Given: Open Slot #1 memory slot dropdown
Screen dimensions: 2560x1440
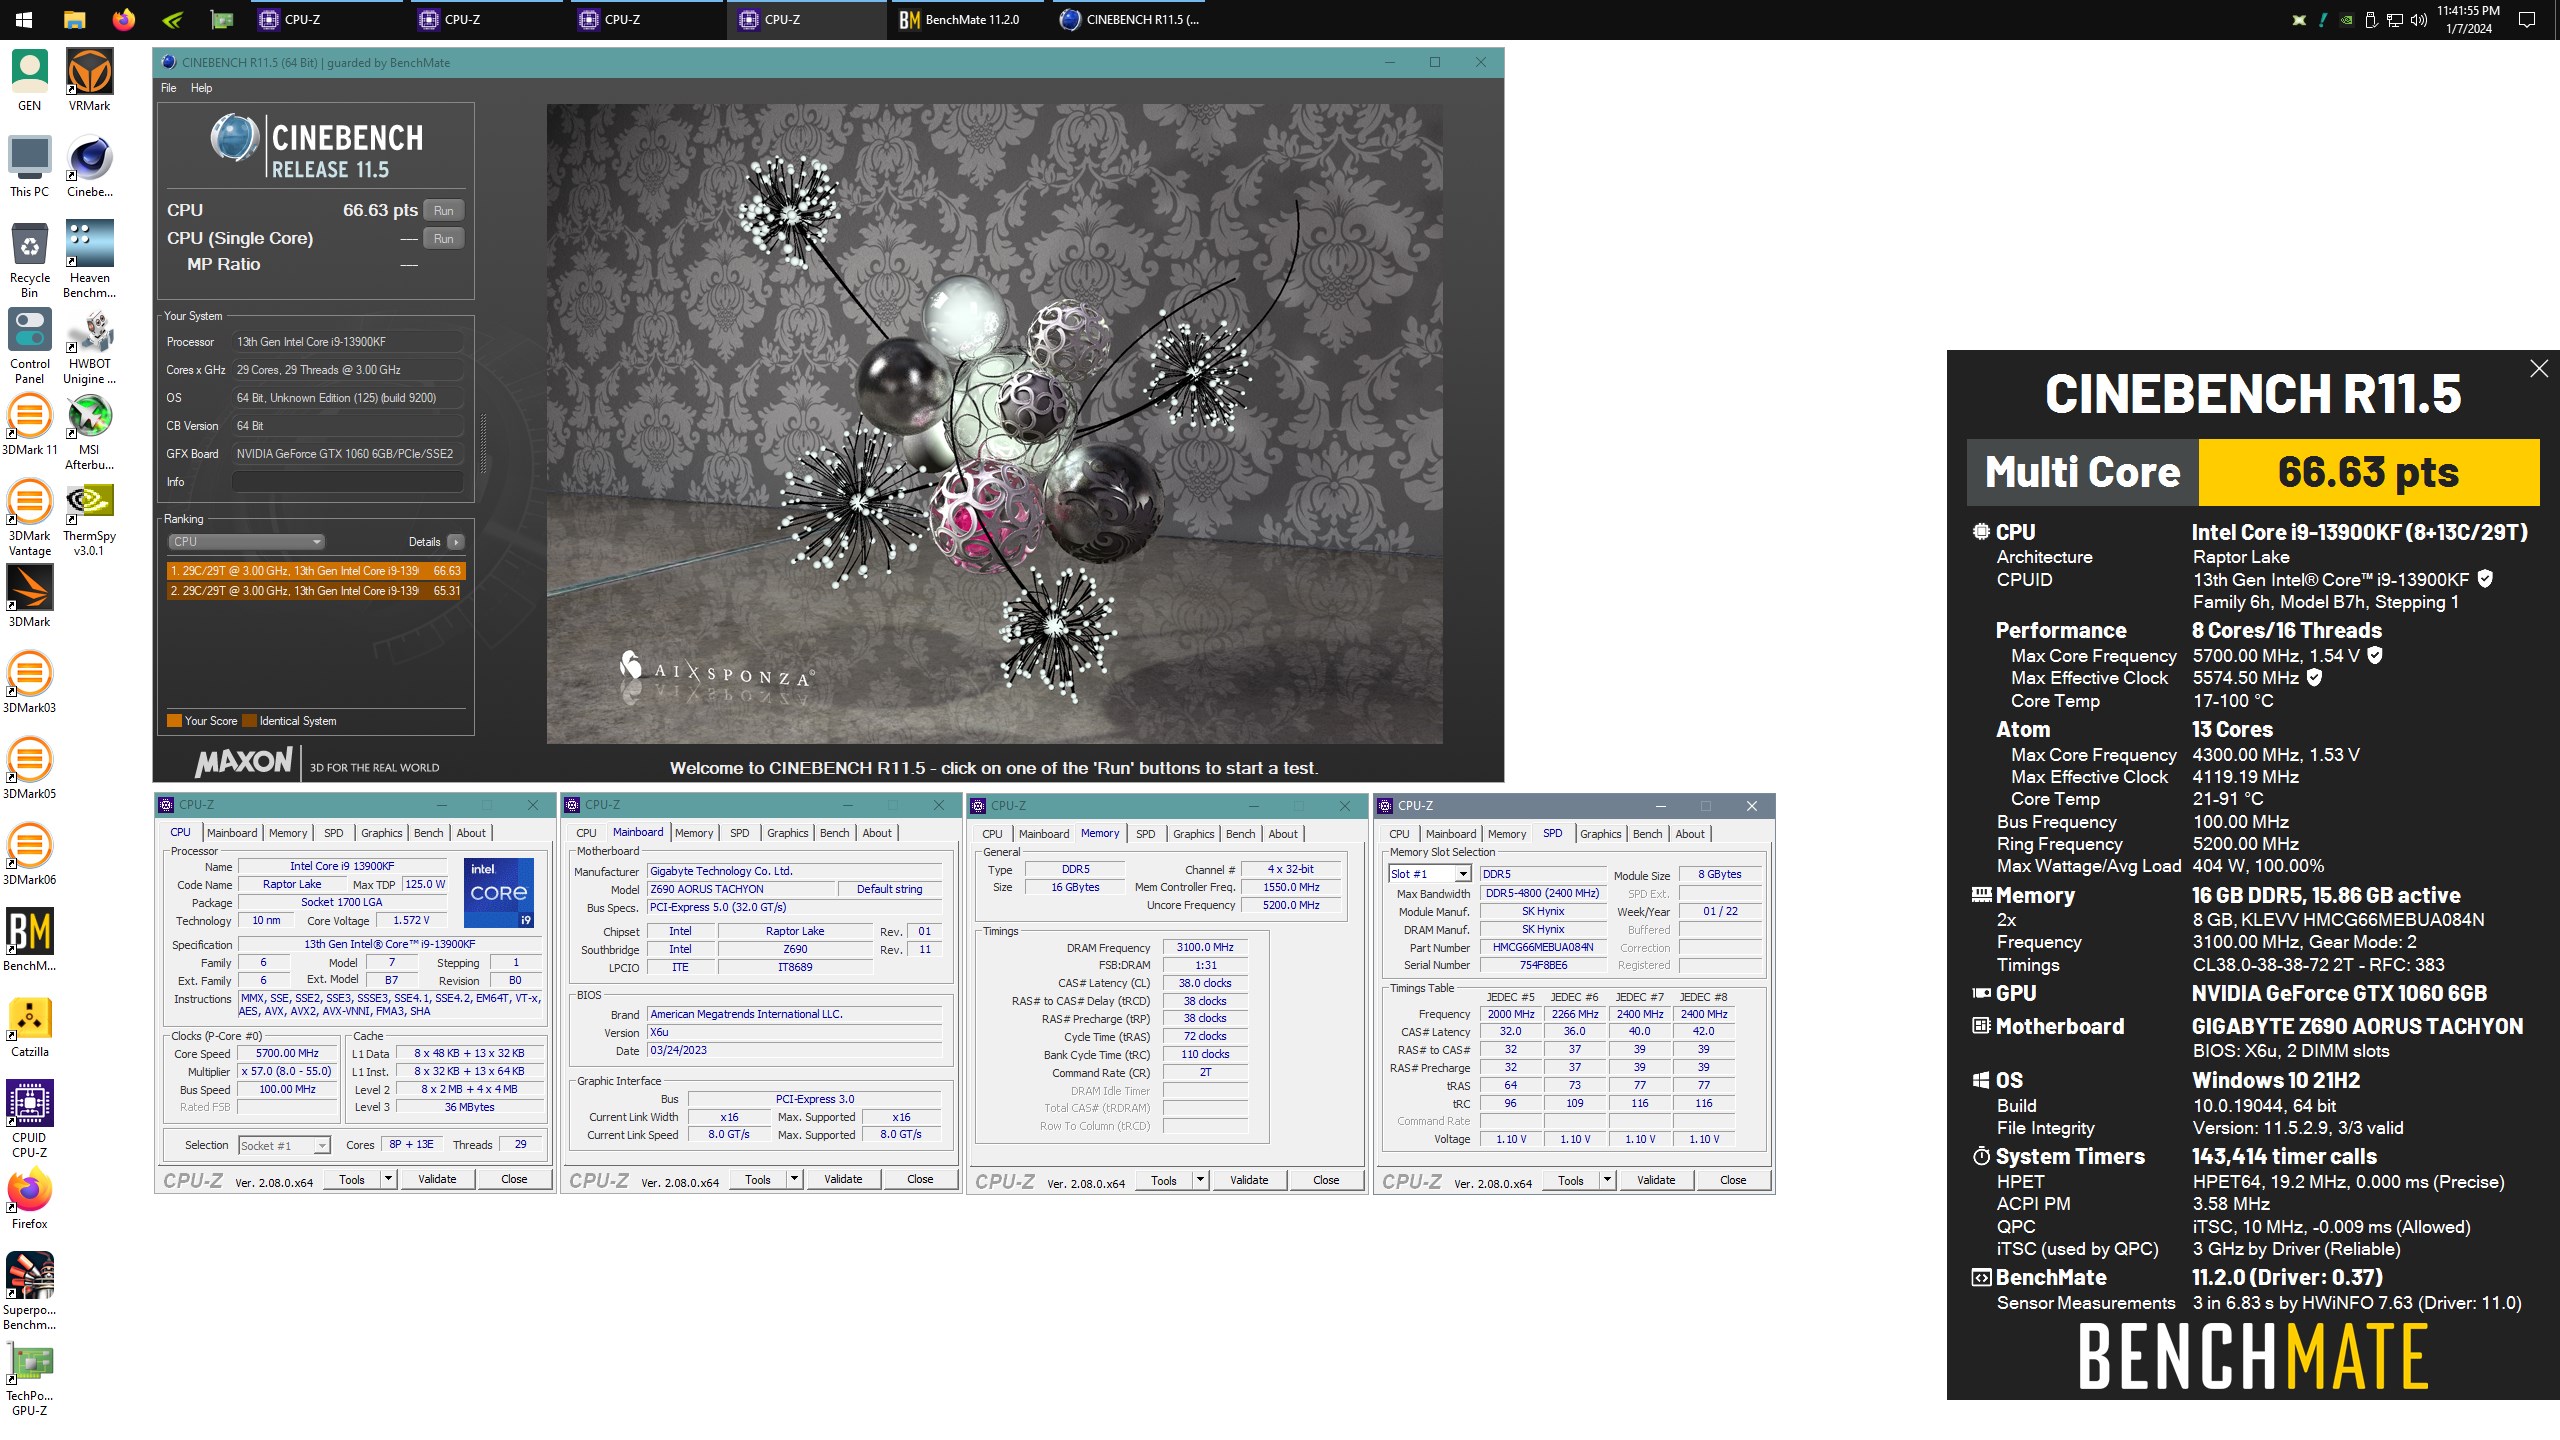Looking at the screenshot, I should (x=1429, y=874).
